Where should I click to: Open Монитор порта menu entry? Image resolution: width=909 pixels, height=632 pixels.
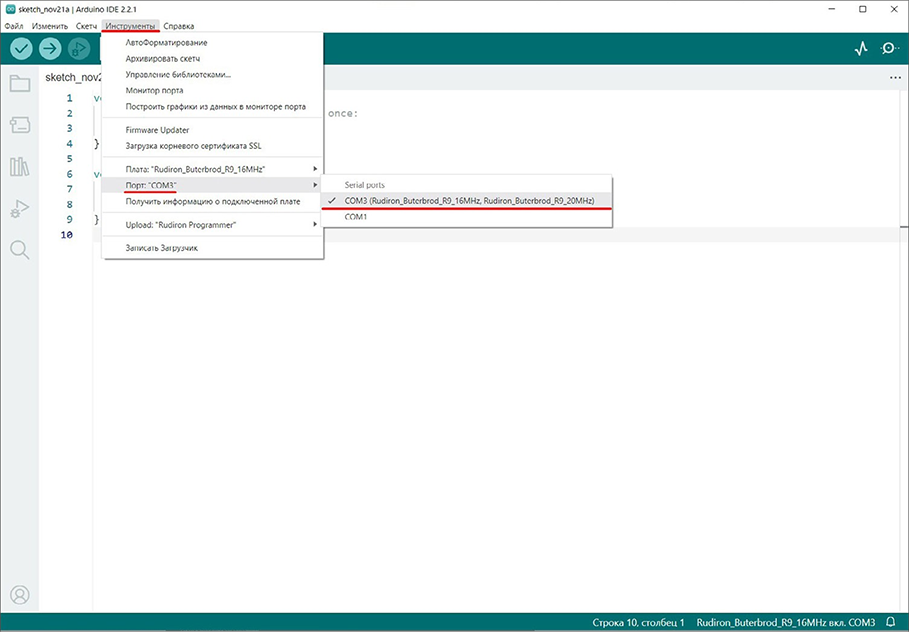pos(212,90)
